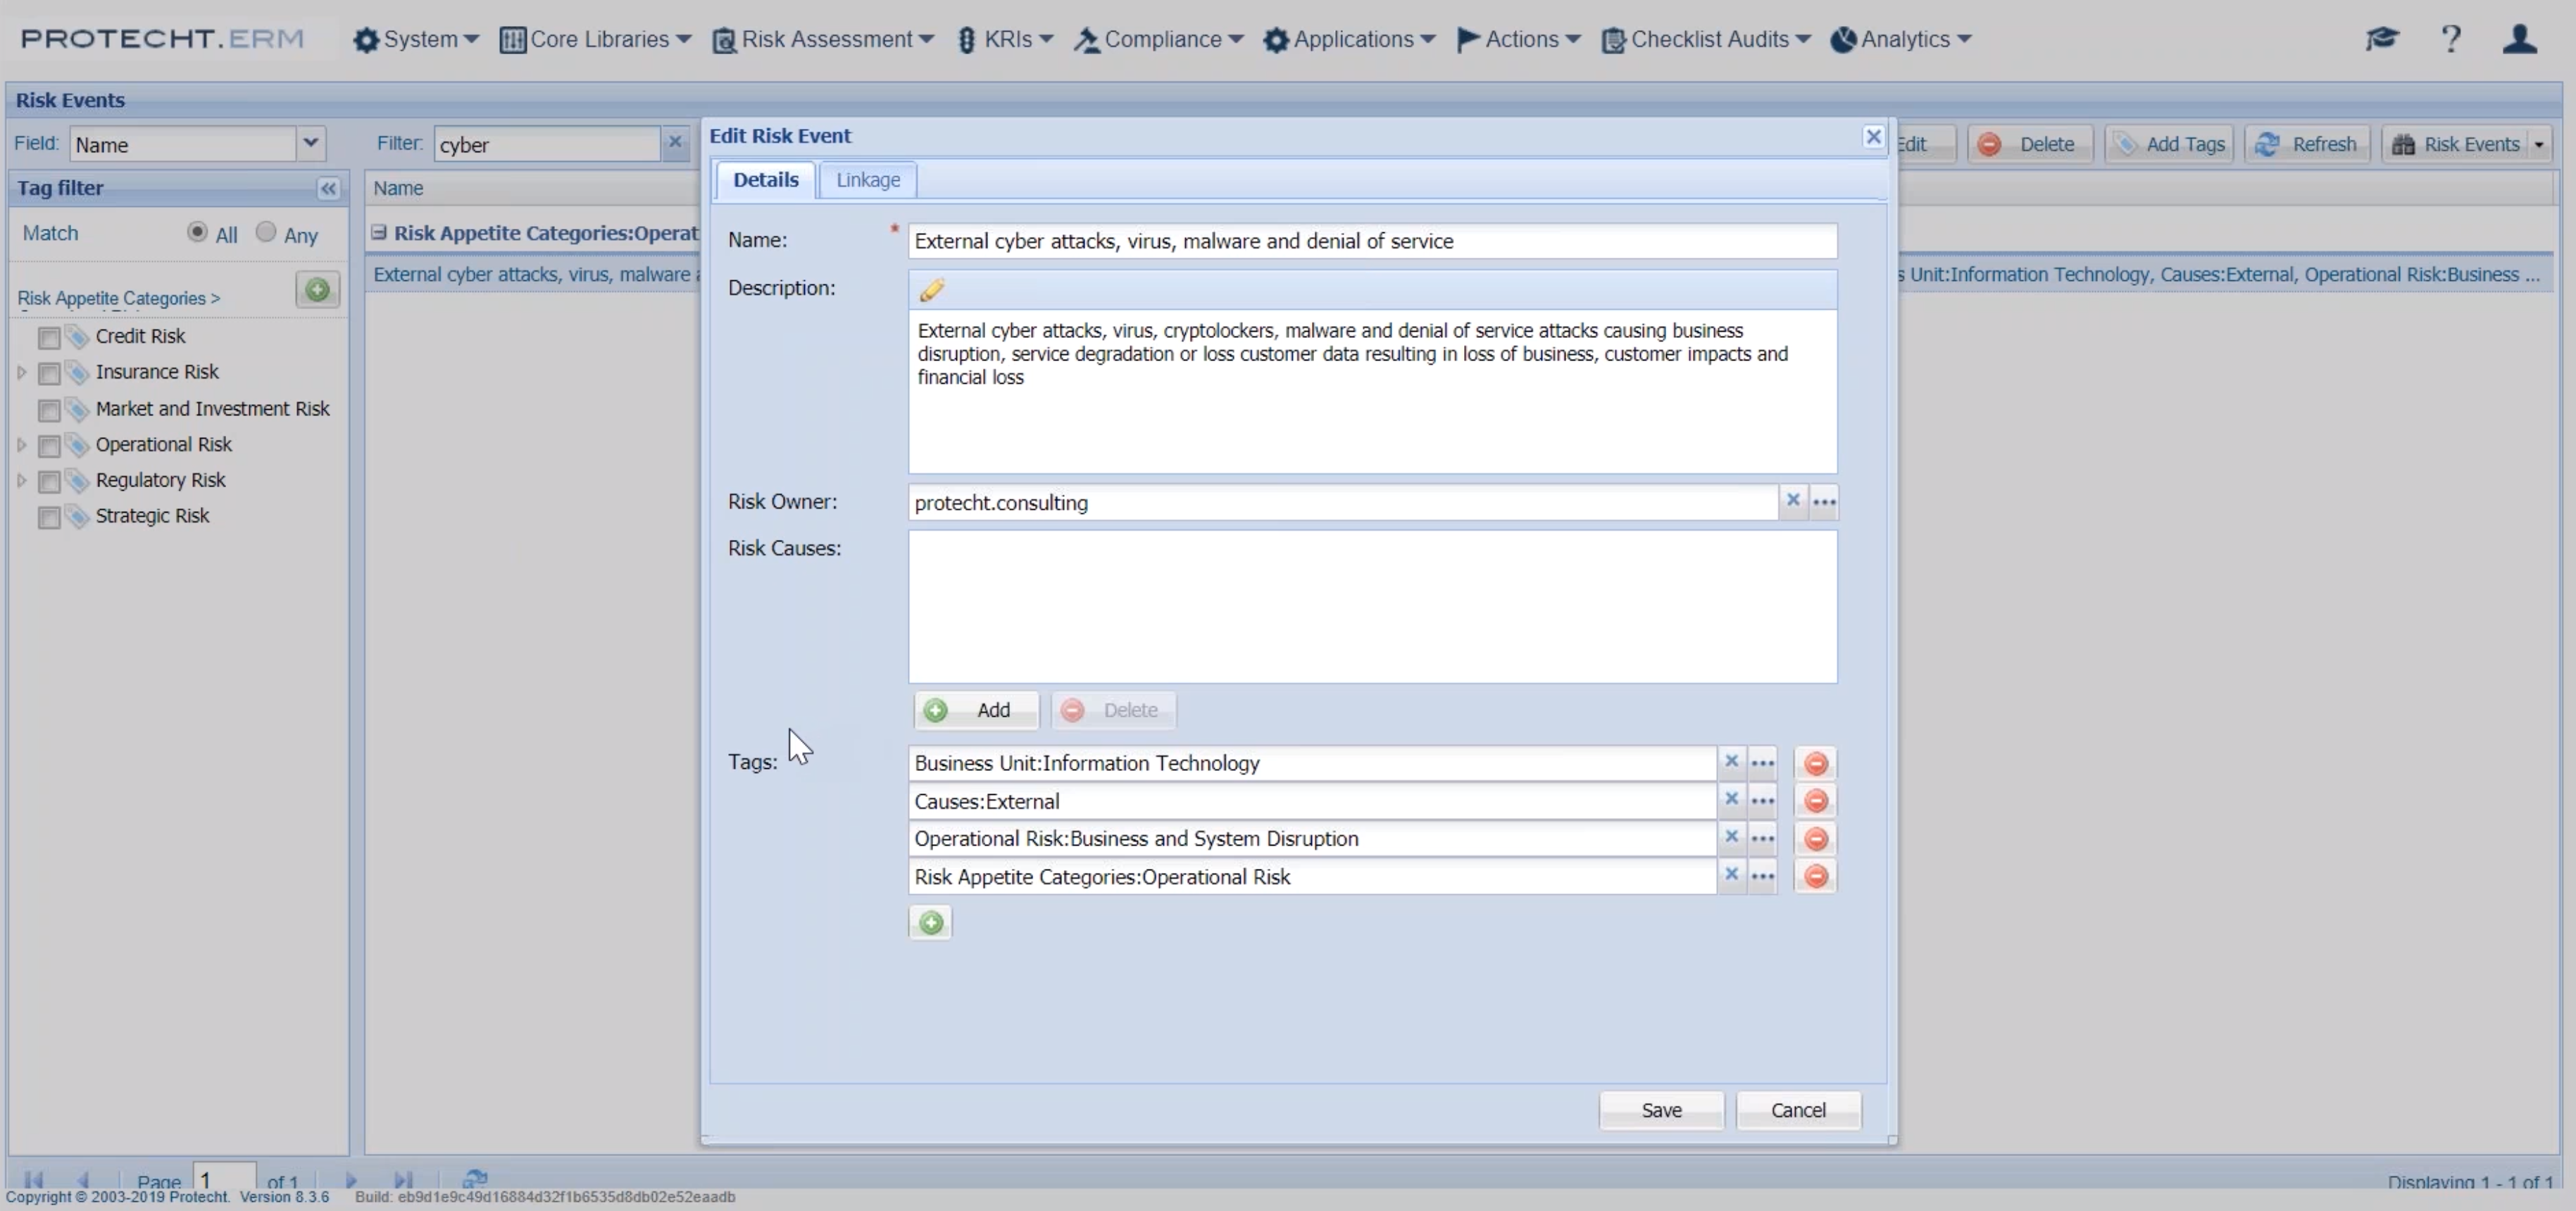Screen dimensions: 2576x1211
Task: Click the Name input field to edit
Action: (1373, 240)
